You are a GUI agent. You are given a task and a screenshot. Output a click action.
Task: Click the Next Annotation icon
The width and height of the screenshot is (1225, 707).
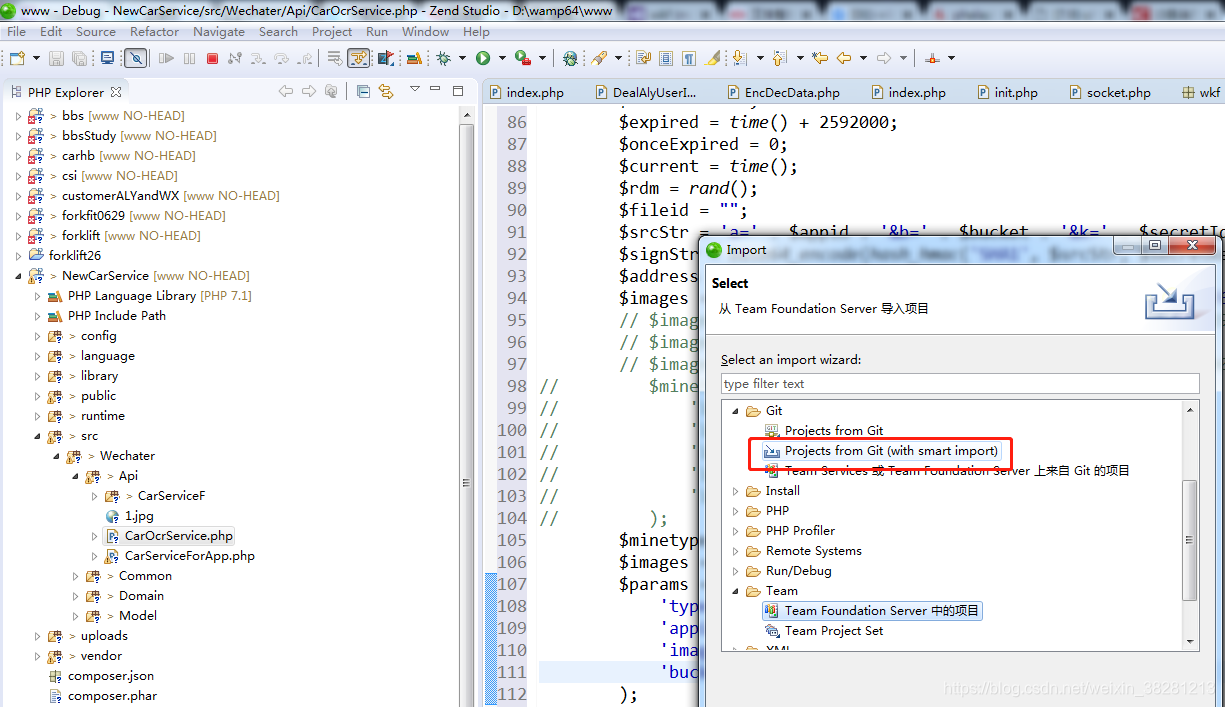[x=739, y=58]
